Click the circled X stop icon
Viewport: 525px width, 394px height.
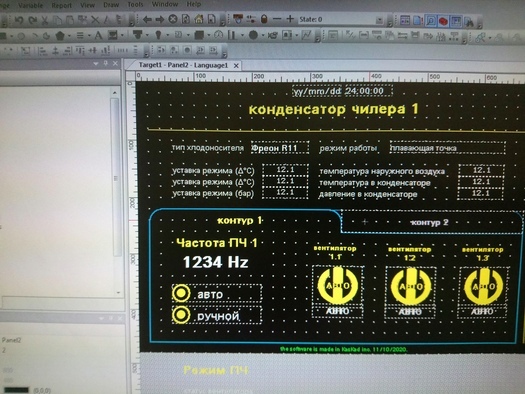172,19
